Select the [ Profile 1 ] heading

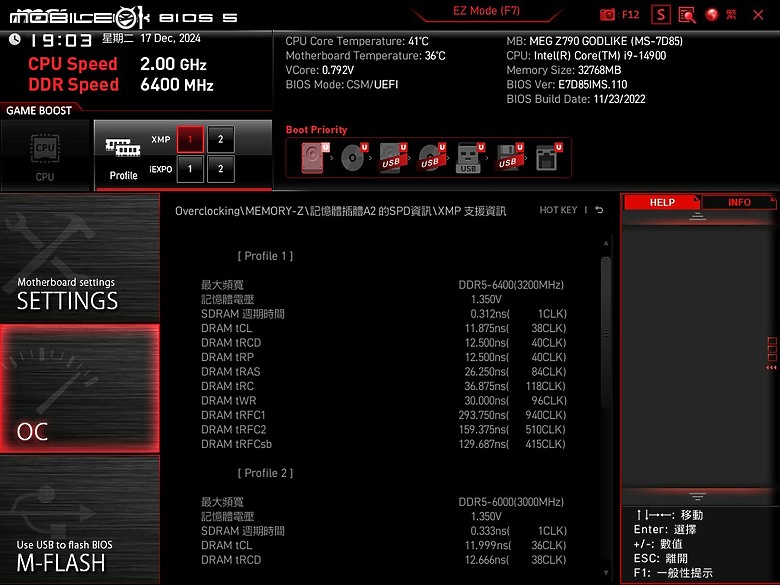click(265, 256)
